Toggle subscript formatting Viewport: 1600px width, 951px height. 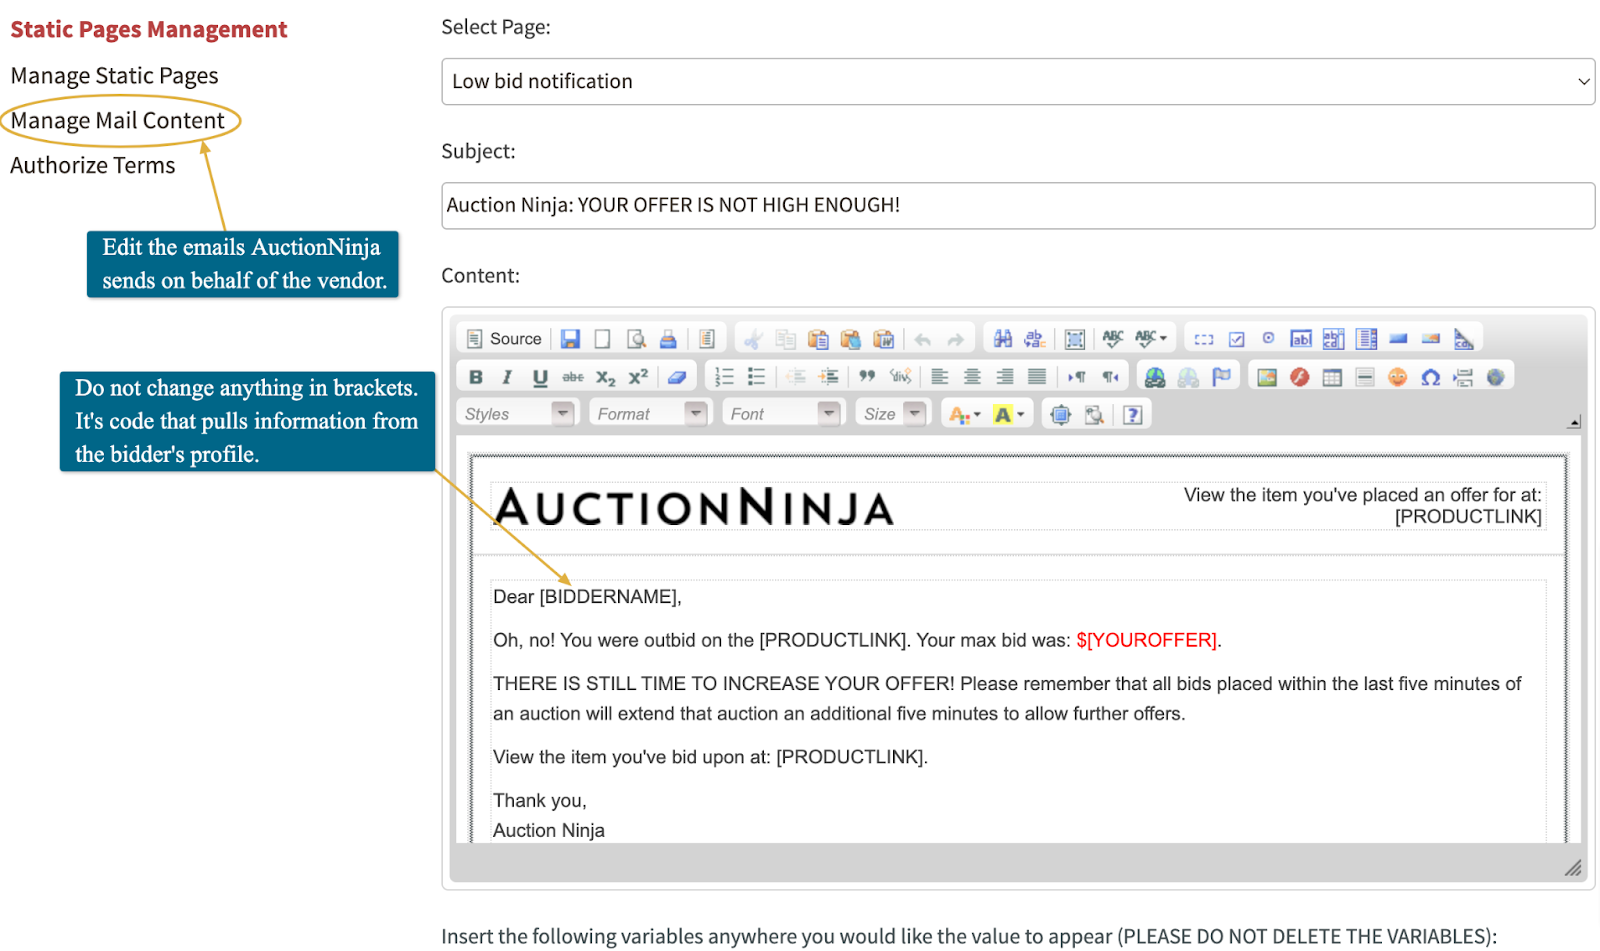(x=606, y=377)
